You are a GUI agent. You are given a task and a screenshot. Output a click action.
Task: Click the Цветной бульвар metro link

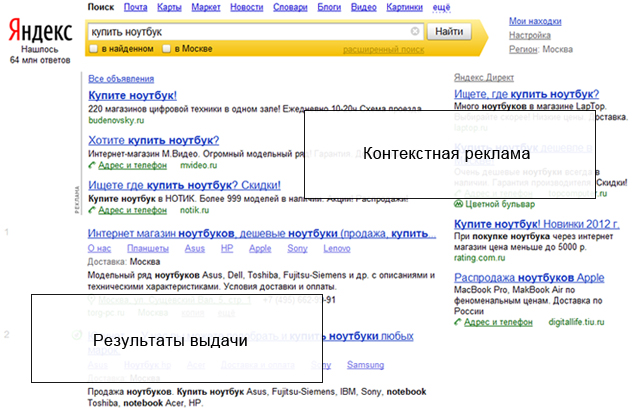click(500, 204)
